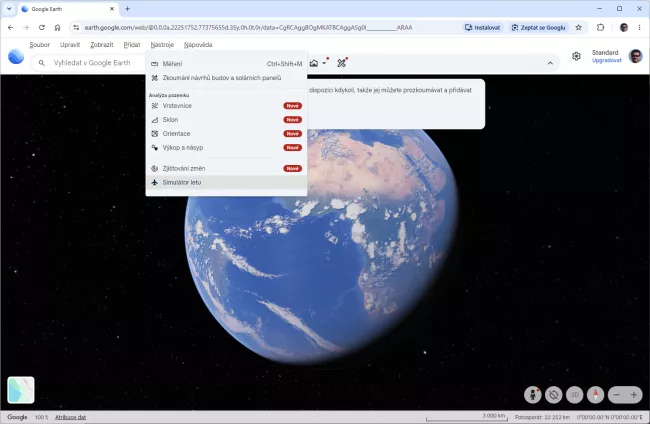Toggle the 3D view button
650x424 pixels.
tap(575, 395)
